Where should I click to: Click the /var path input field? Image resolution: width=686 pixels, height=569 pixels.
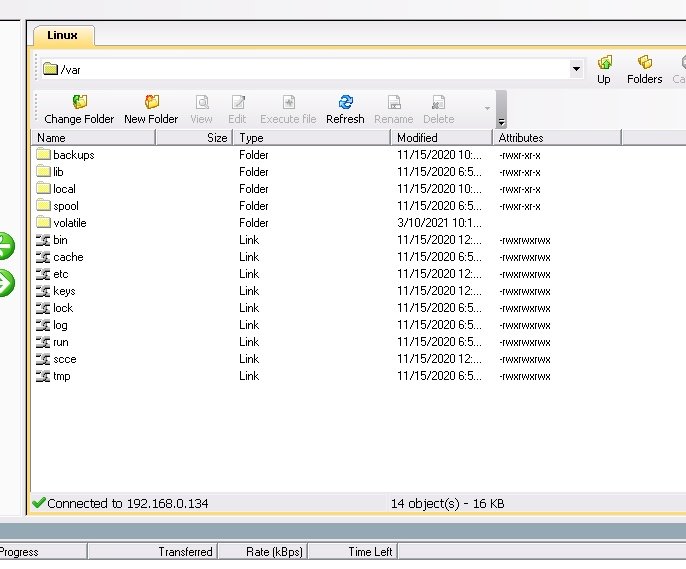[300, 70]
